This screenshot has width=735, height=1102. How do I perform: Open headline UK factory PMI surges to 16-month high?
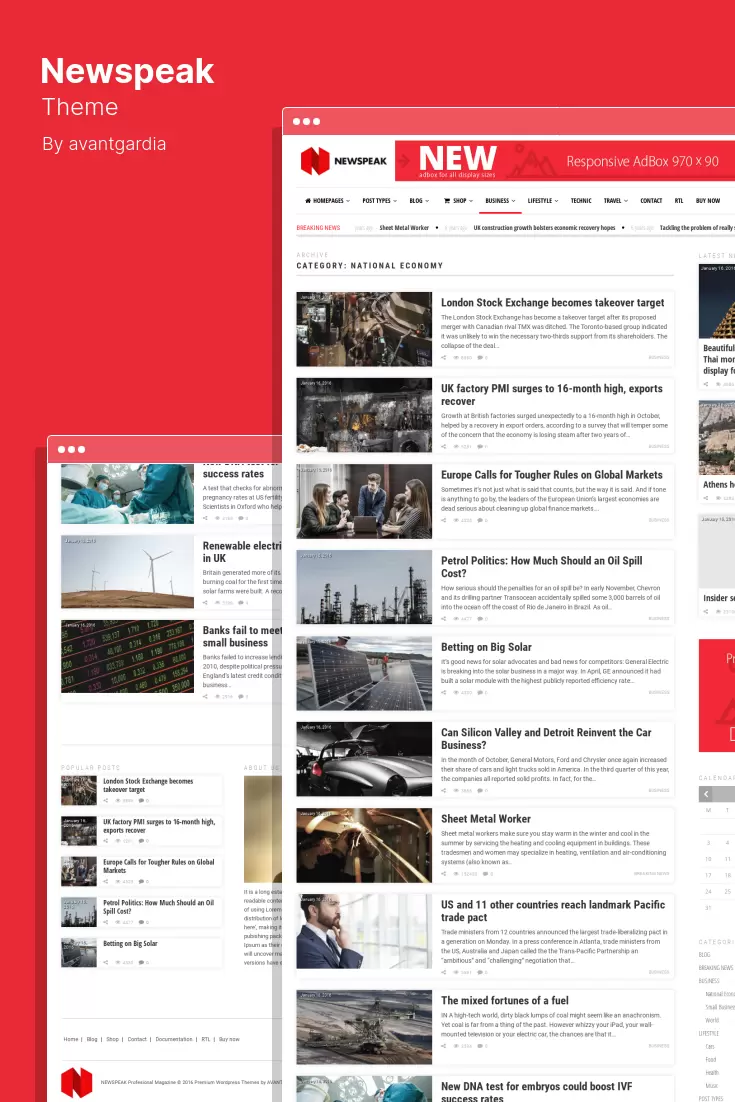(552, 395)
